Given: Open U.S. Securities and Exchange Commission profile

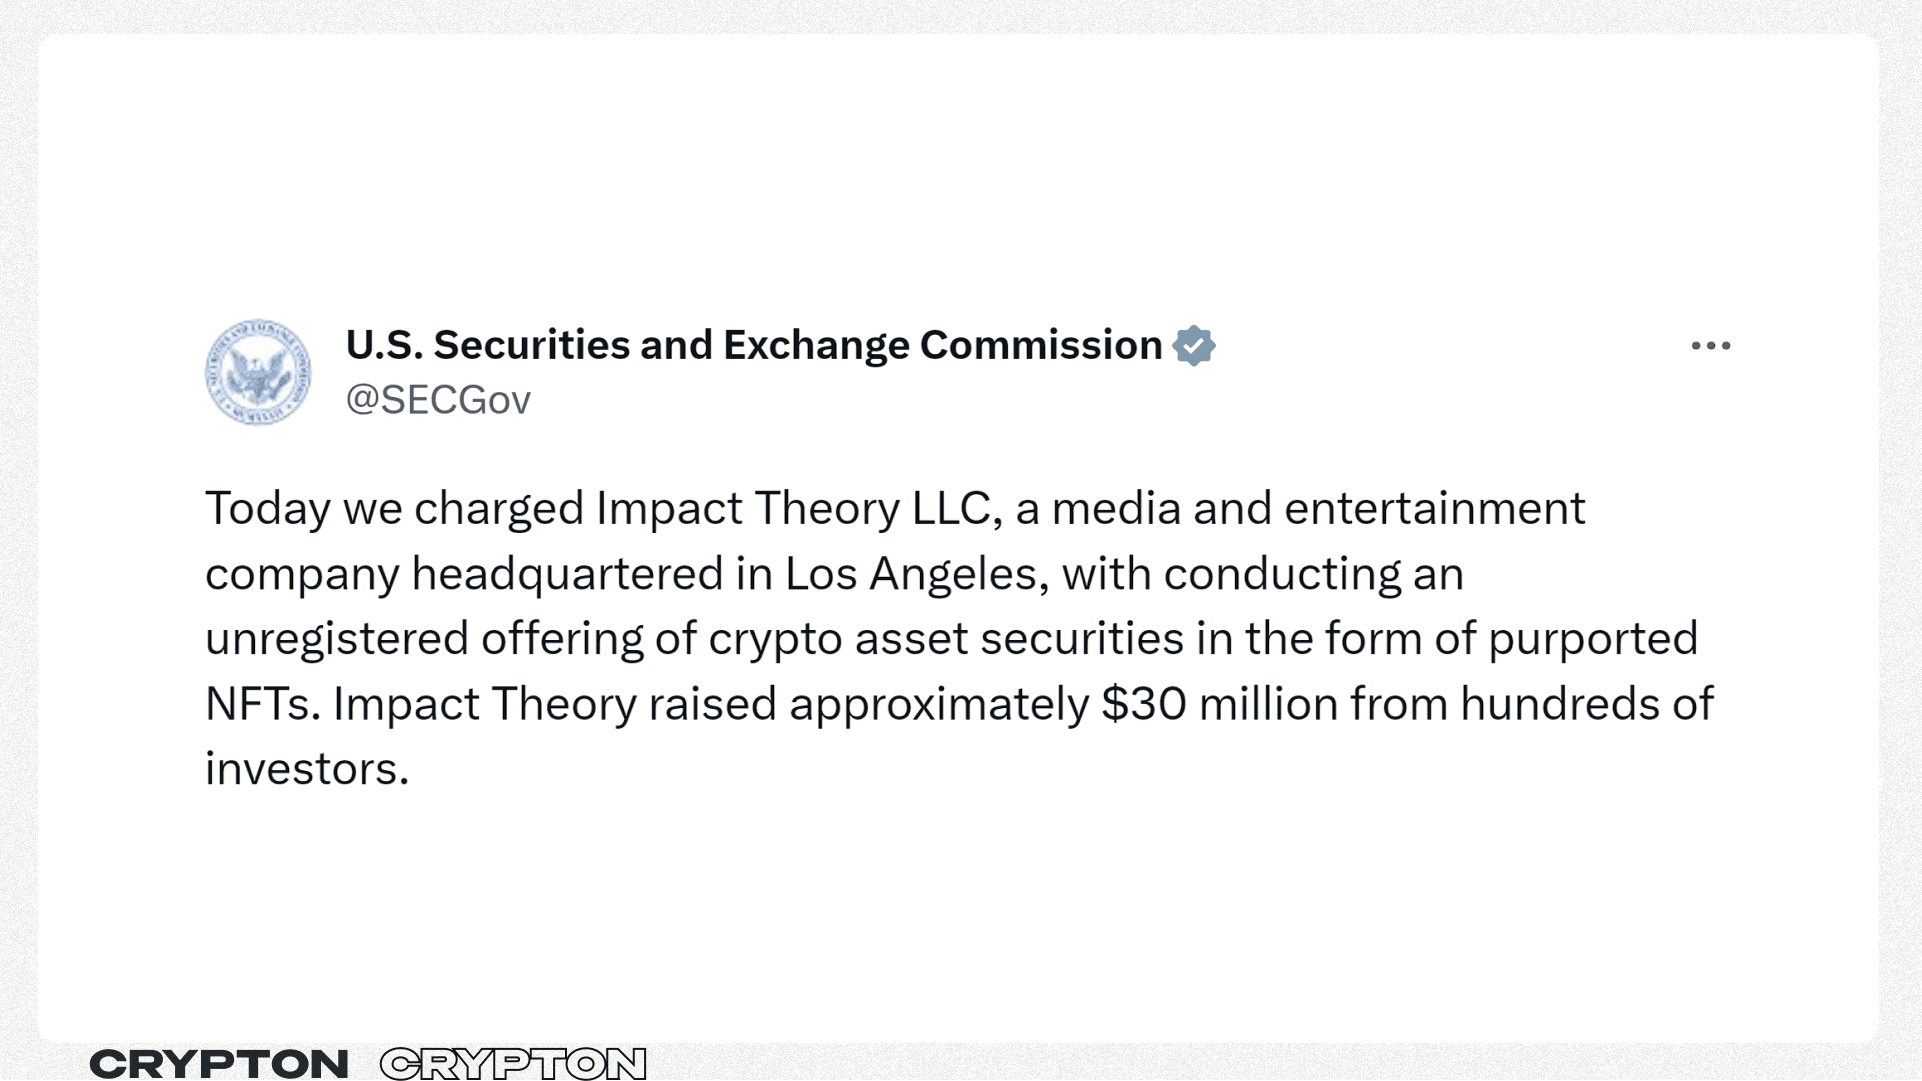Looking at the screenshot, I should point(754,345).
